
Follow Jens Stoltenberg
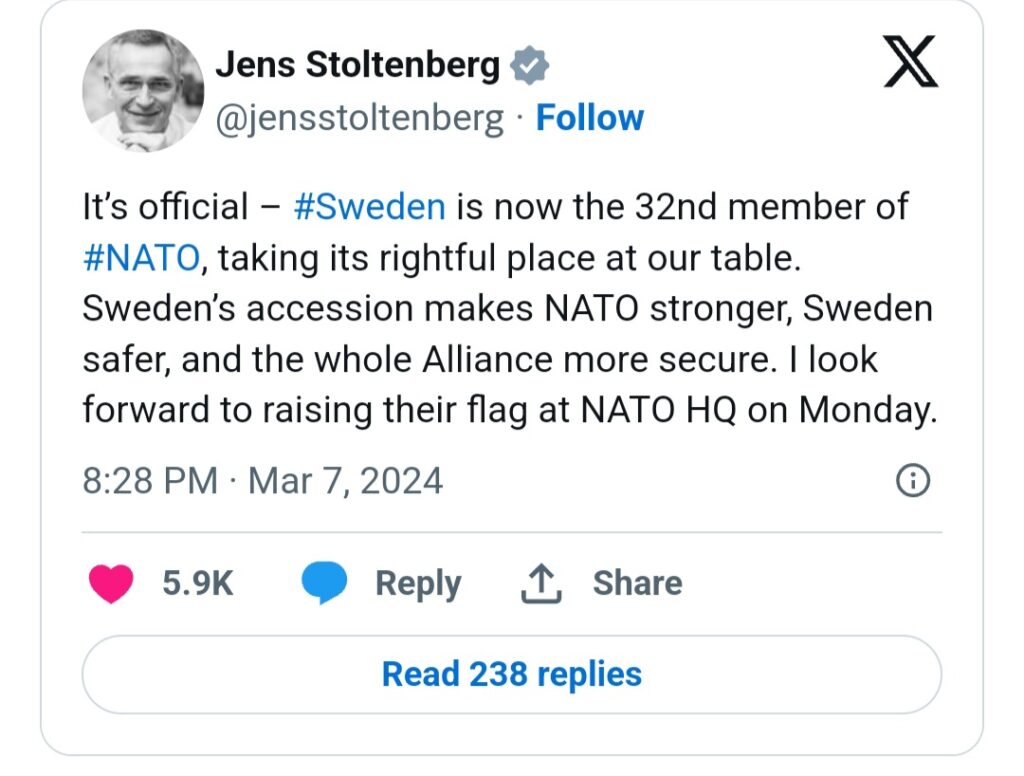click(x=590, y=118)
